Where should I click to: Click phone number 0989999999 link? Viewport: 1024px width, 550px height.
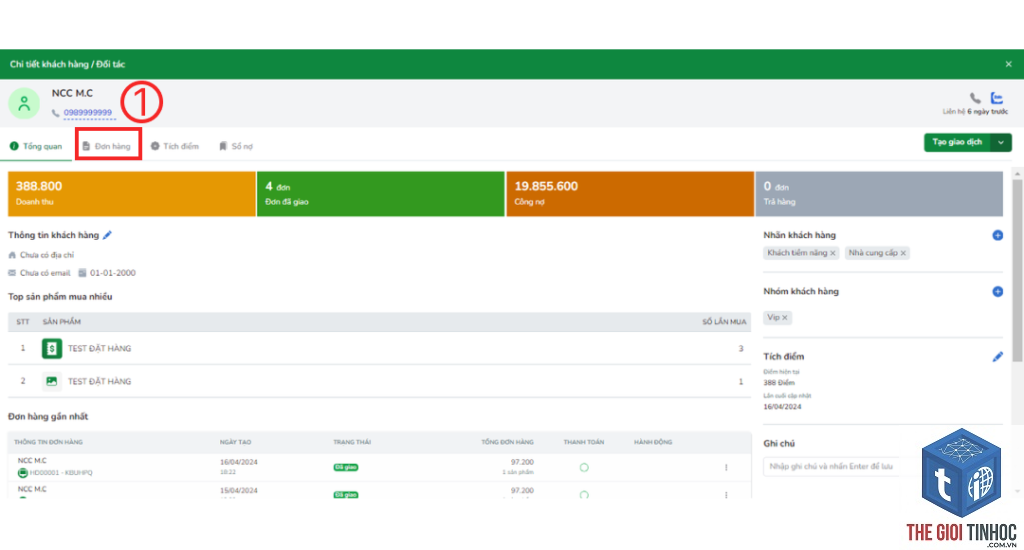[88, 112]
